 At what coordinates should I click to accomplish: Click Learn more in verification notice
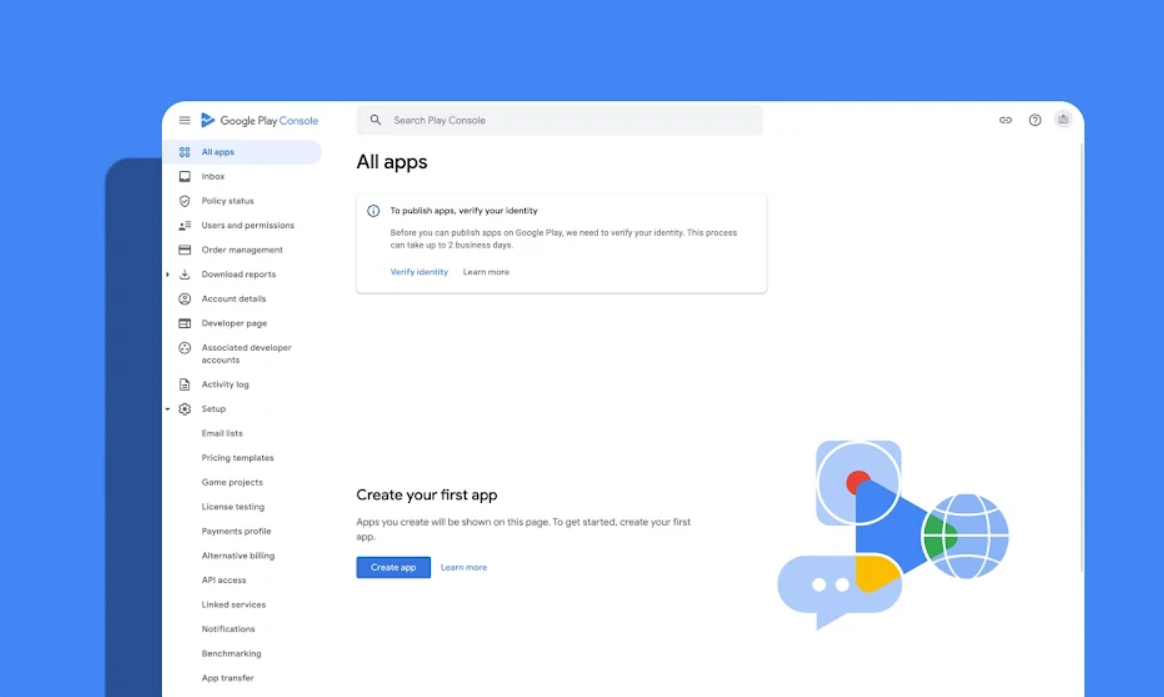point(486,272)
